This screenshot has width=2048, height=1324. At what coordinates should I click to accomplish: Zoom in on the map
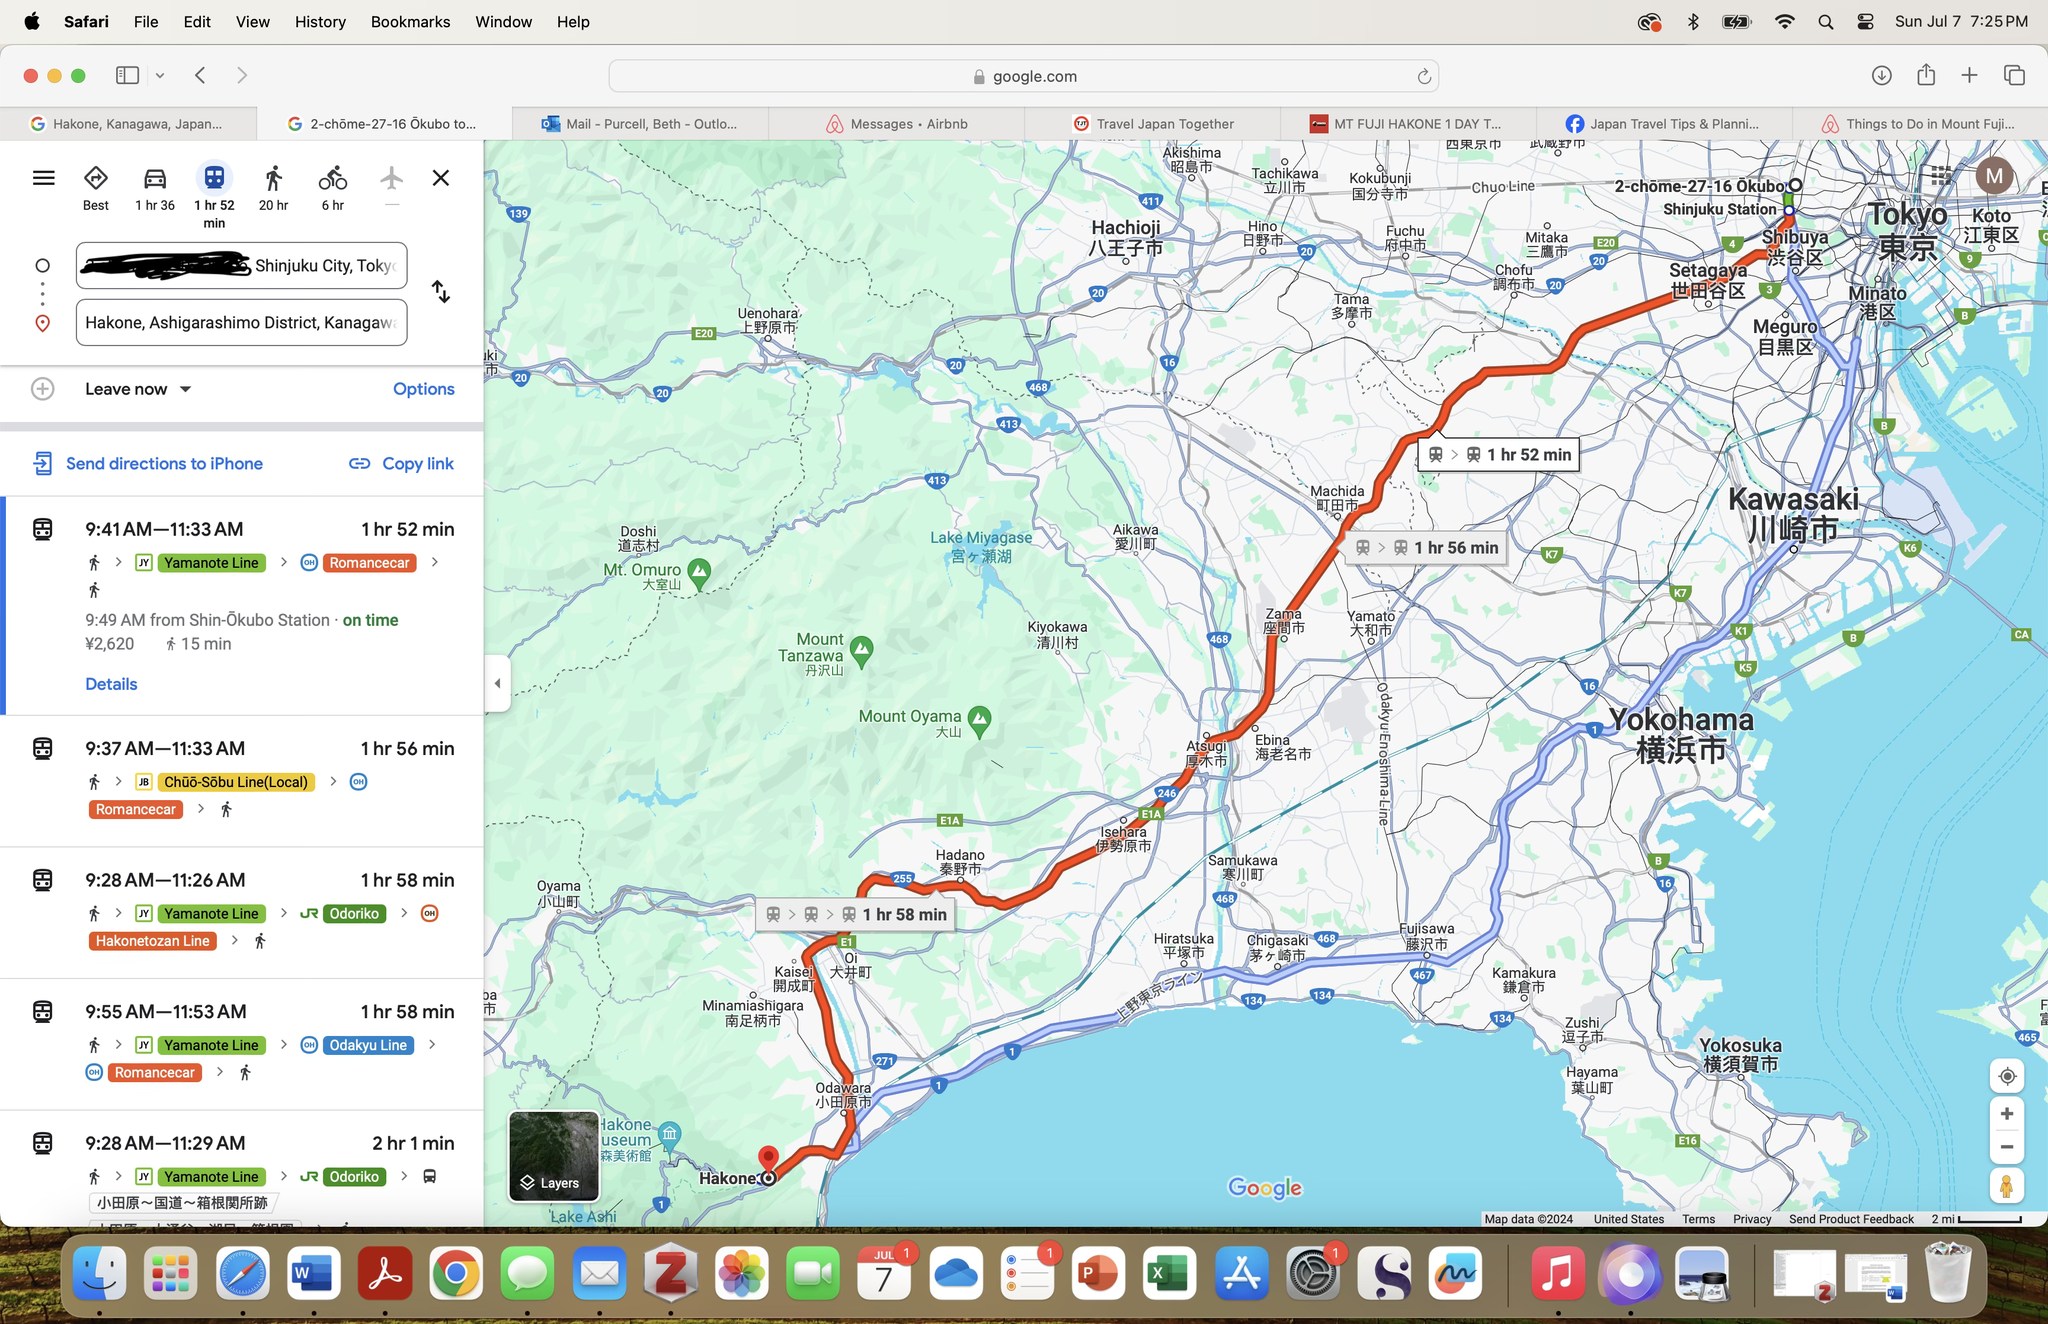pos(2007,1114)
